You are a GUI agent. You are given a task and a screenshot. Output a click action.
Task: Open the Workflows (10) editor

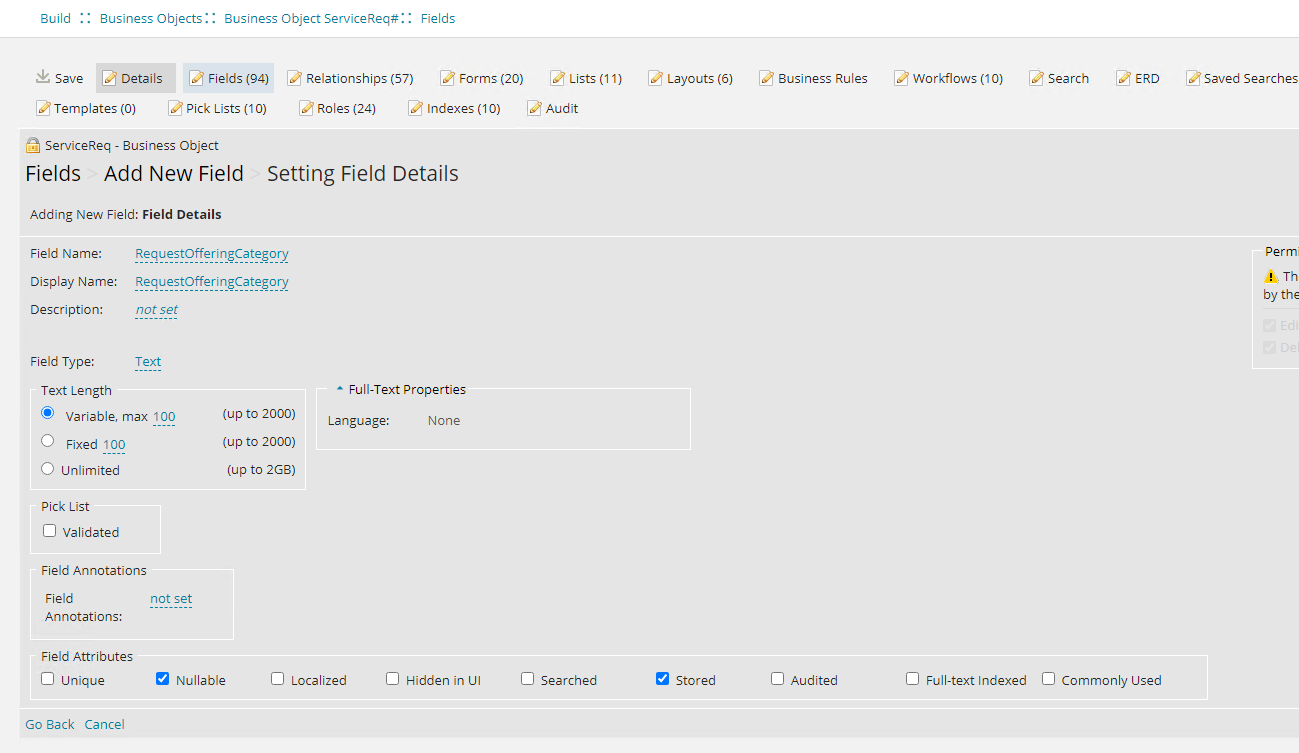[x=948, y=77]
